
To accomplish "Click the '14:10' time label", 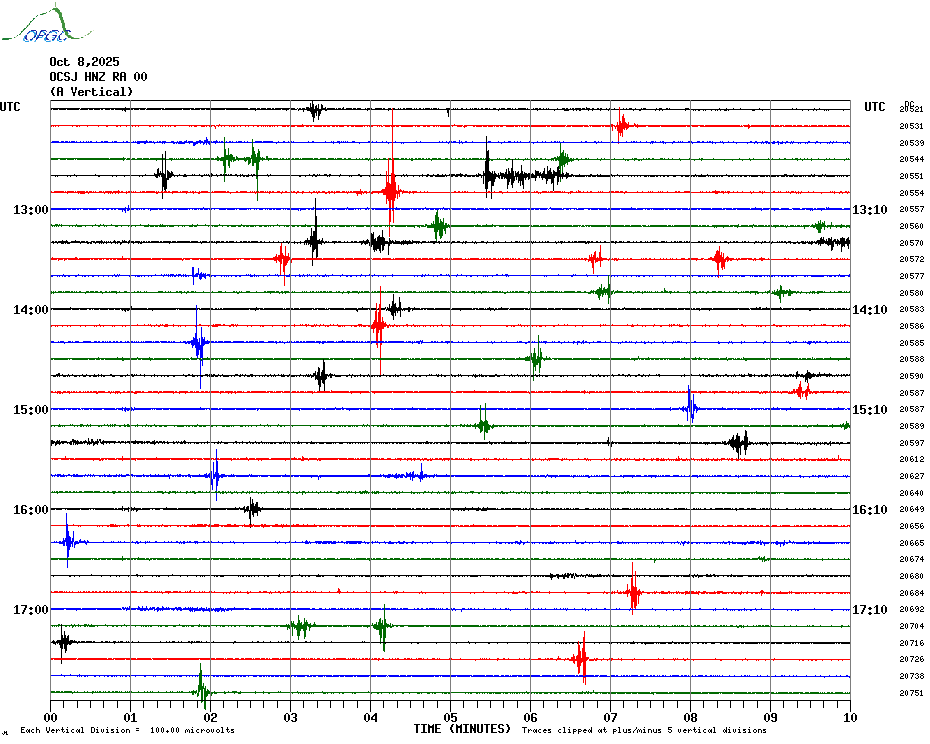I will pos(870,310).
